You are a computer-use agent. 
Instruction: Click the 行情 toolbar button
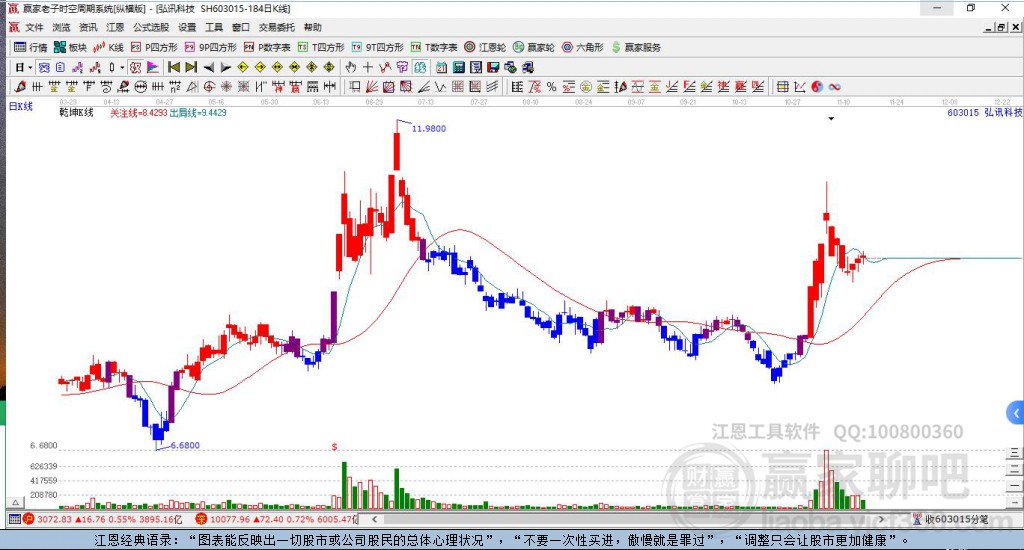pos(31,47)
